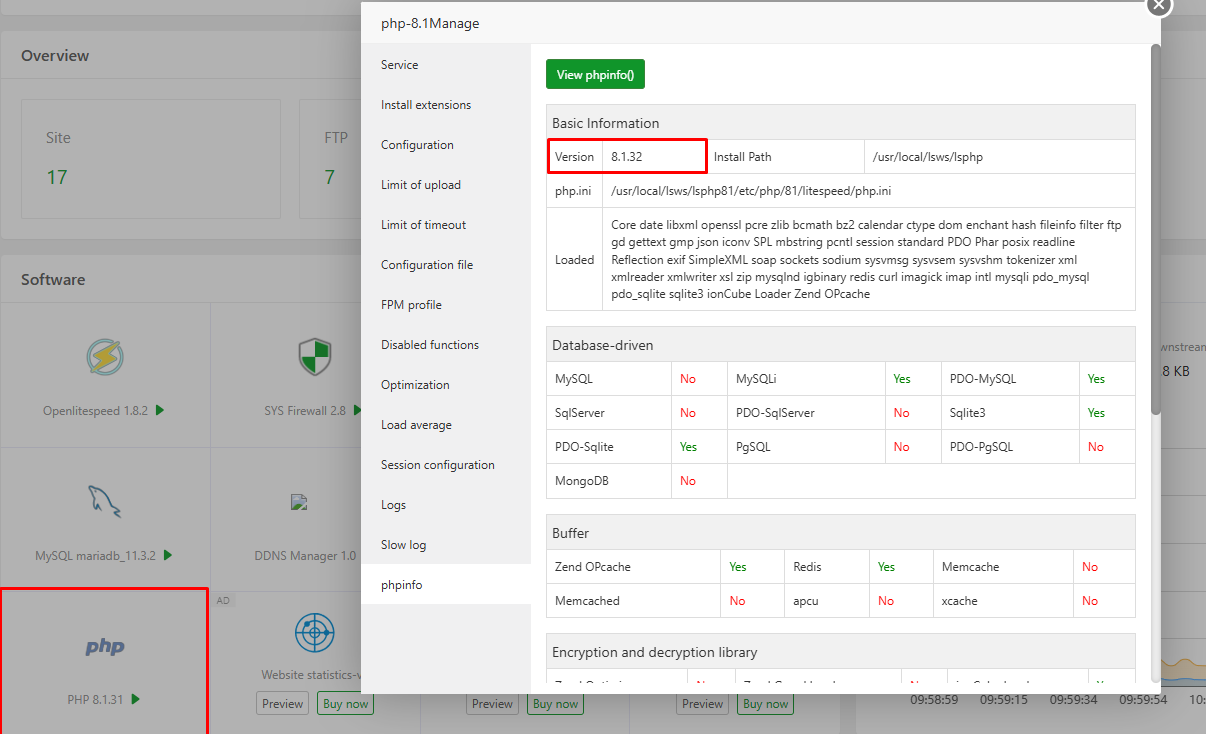Select Disabled functions in sidebar

[x=430, y=345]
